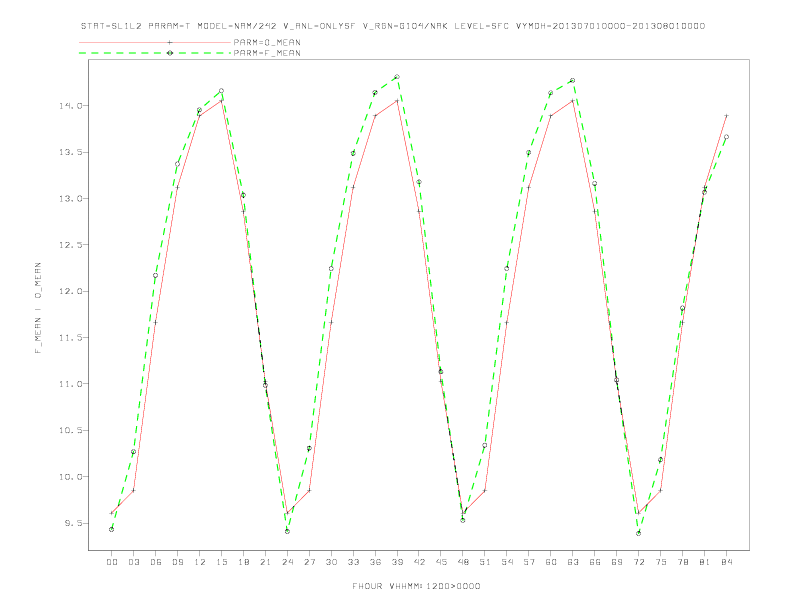Screen dimensions: 792x612
Task: Click the 51 forecast hour tick label
Action: tap(485, 562)
